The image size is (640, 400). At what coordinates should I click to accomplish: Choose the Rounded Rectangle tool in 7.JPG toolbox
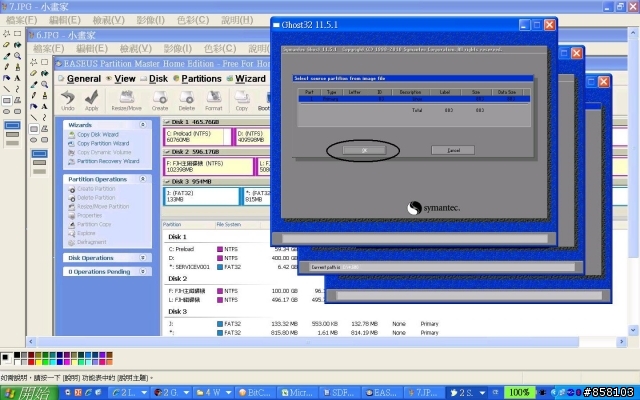[x=18, y=111]
